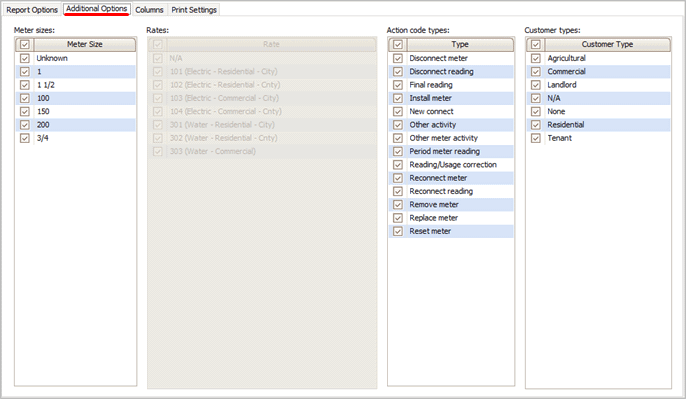This screenshot has height=399, width=686.
Task: Select the 'Final reading' row text
Action: coord(431,85)
